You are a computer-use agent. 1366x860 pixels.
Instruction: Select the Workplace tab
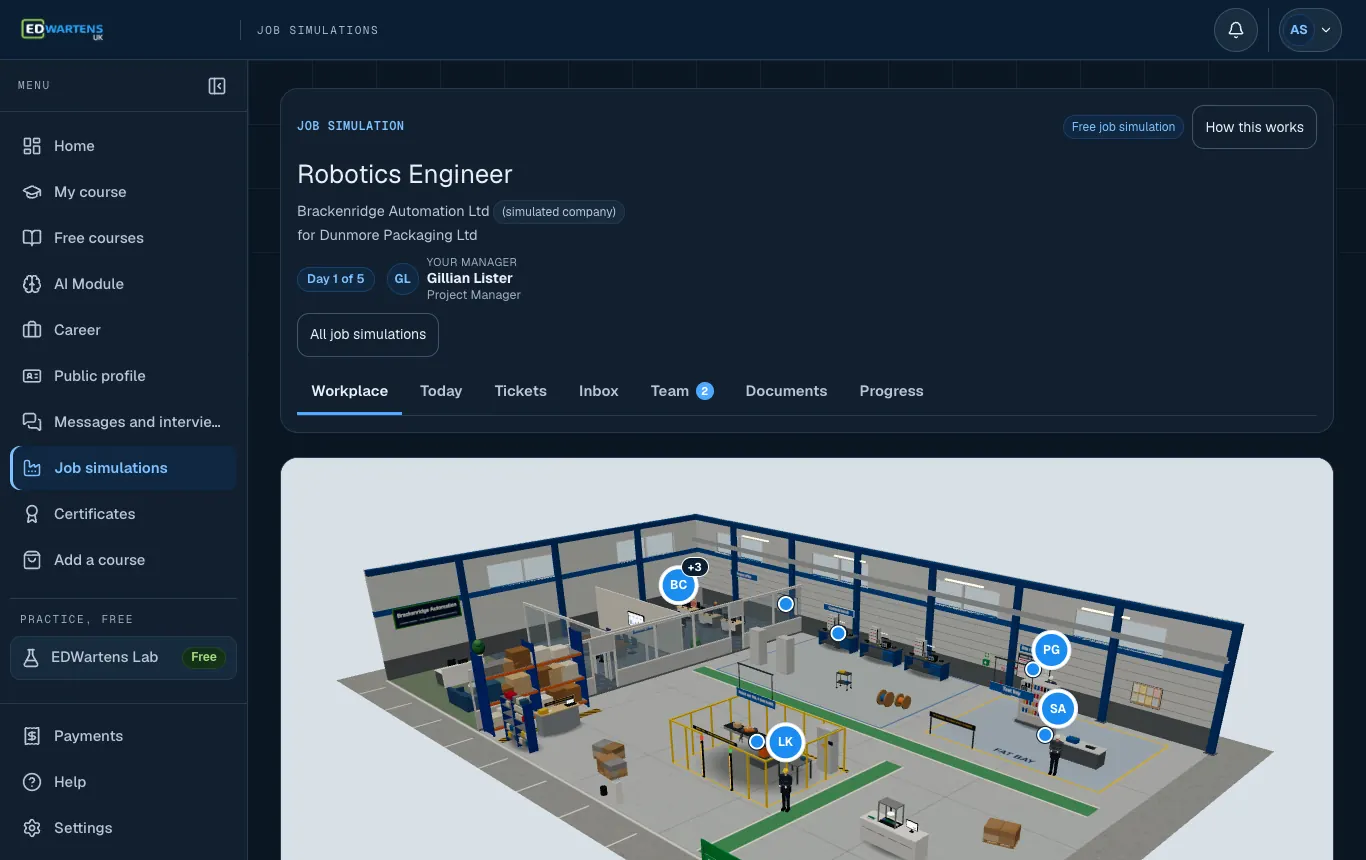(x=349, y=391)
